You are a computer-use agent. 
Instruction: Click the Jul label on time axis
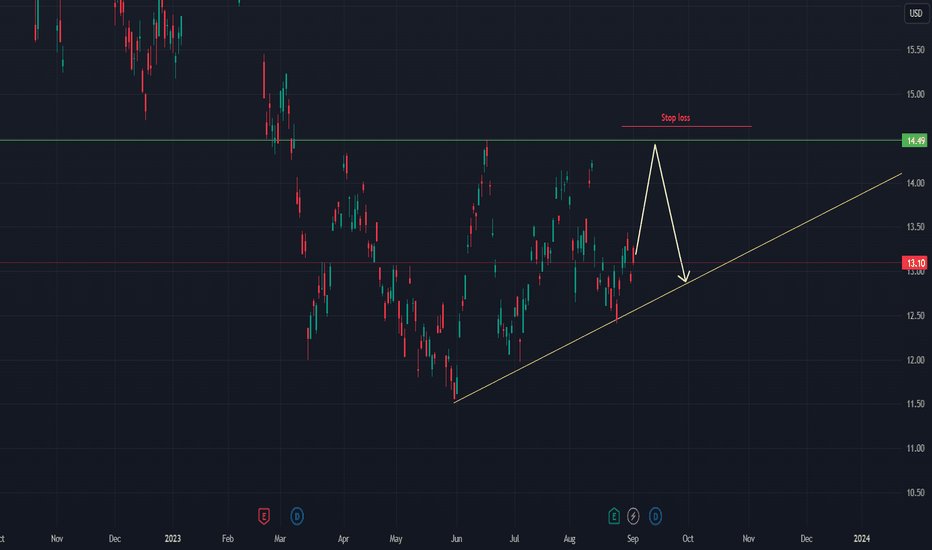point(514,538)
